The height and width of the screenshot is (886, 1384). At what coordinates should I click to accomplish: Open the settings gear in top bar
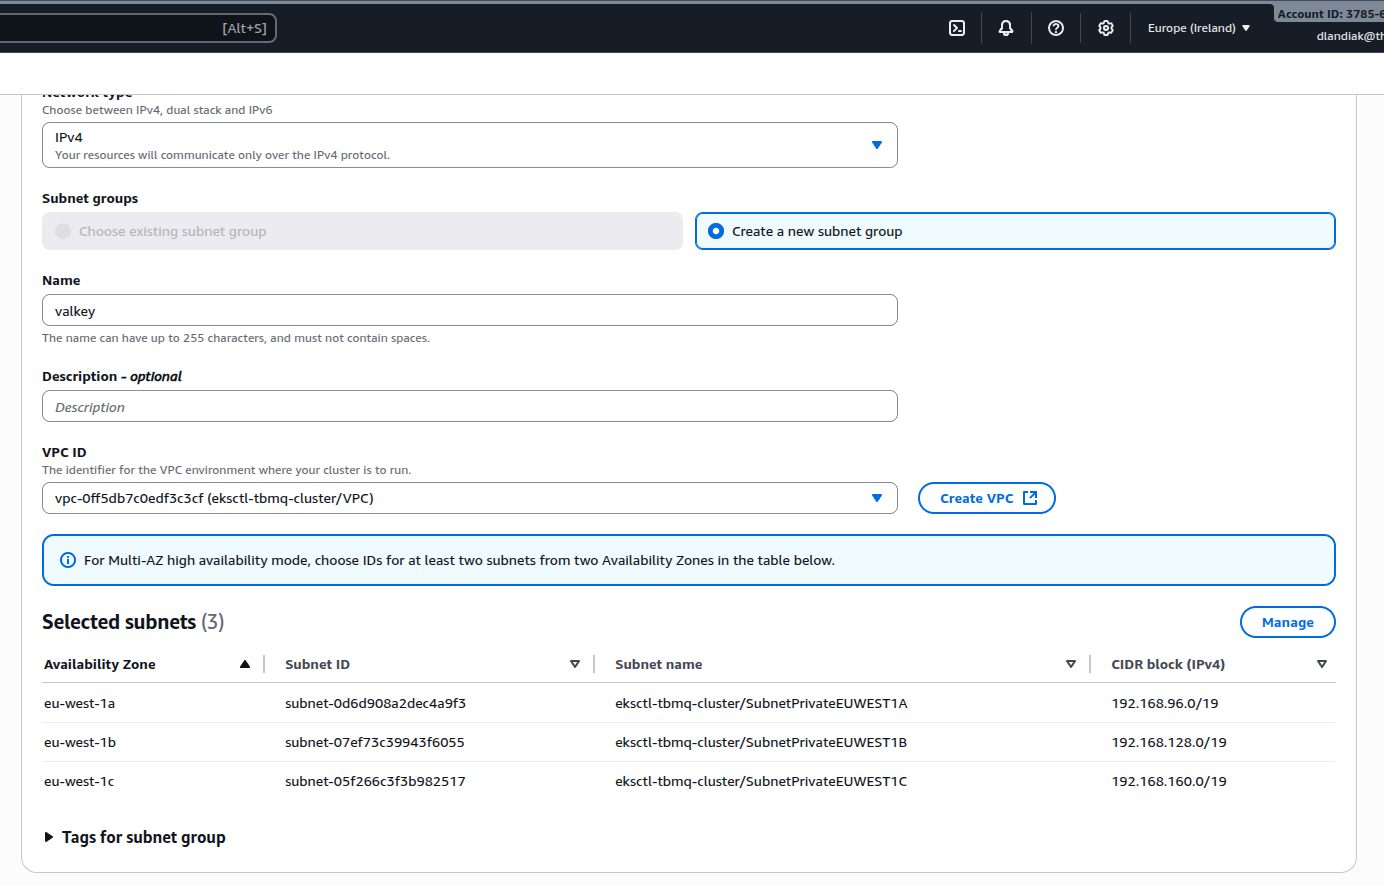point(1106,28)
